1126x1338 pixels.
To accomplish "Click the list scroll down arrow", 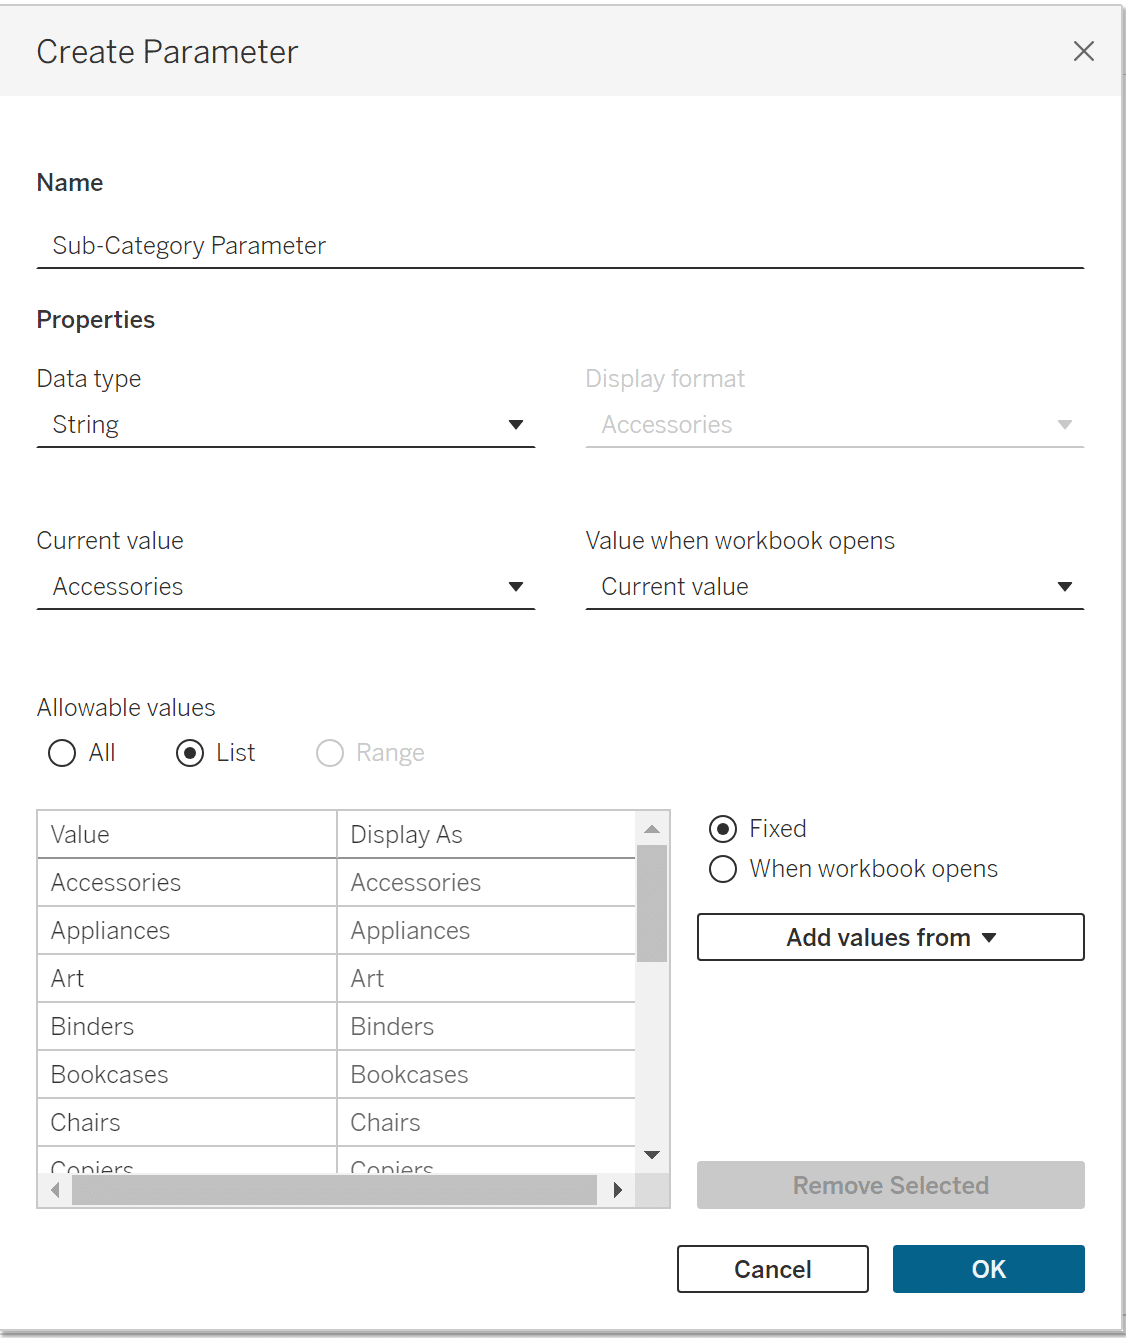I will click(x=652, y=1155).
